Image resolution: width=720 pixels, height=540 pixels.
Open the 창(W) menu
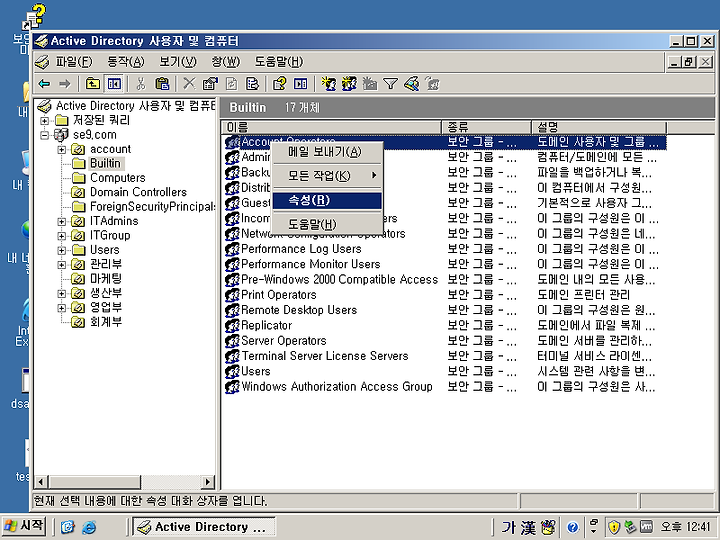225,62
